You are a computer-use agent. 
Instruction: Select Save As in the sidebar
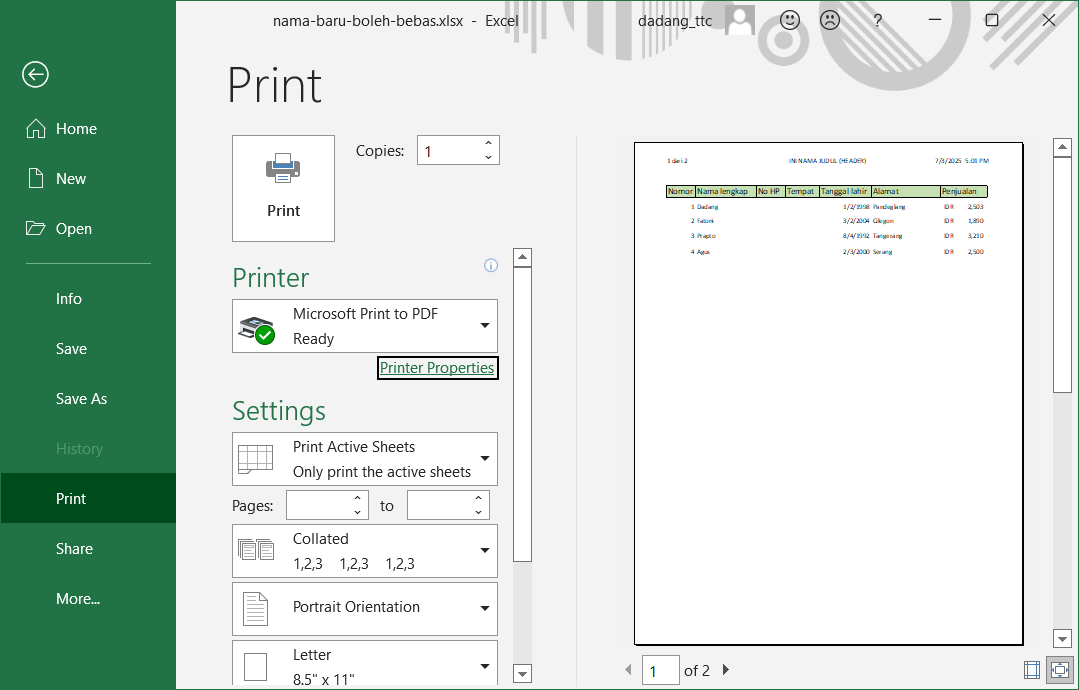[x=81, y=399]
